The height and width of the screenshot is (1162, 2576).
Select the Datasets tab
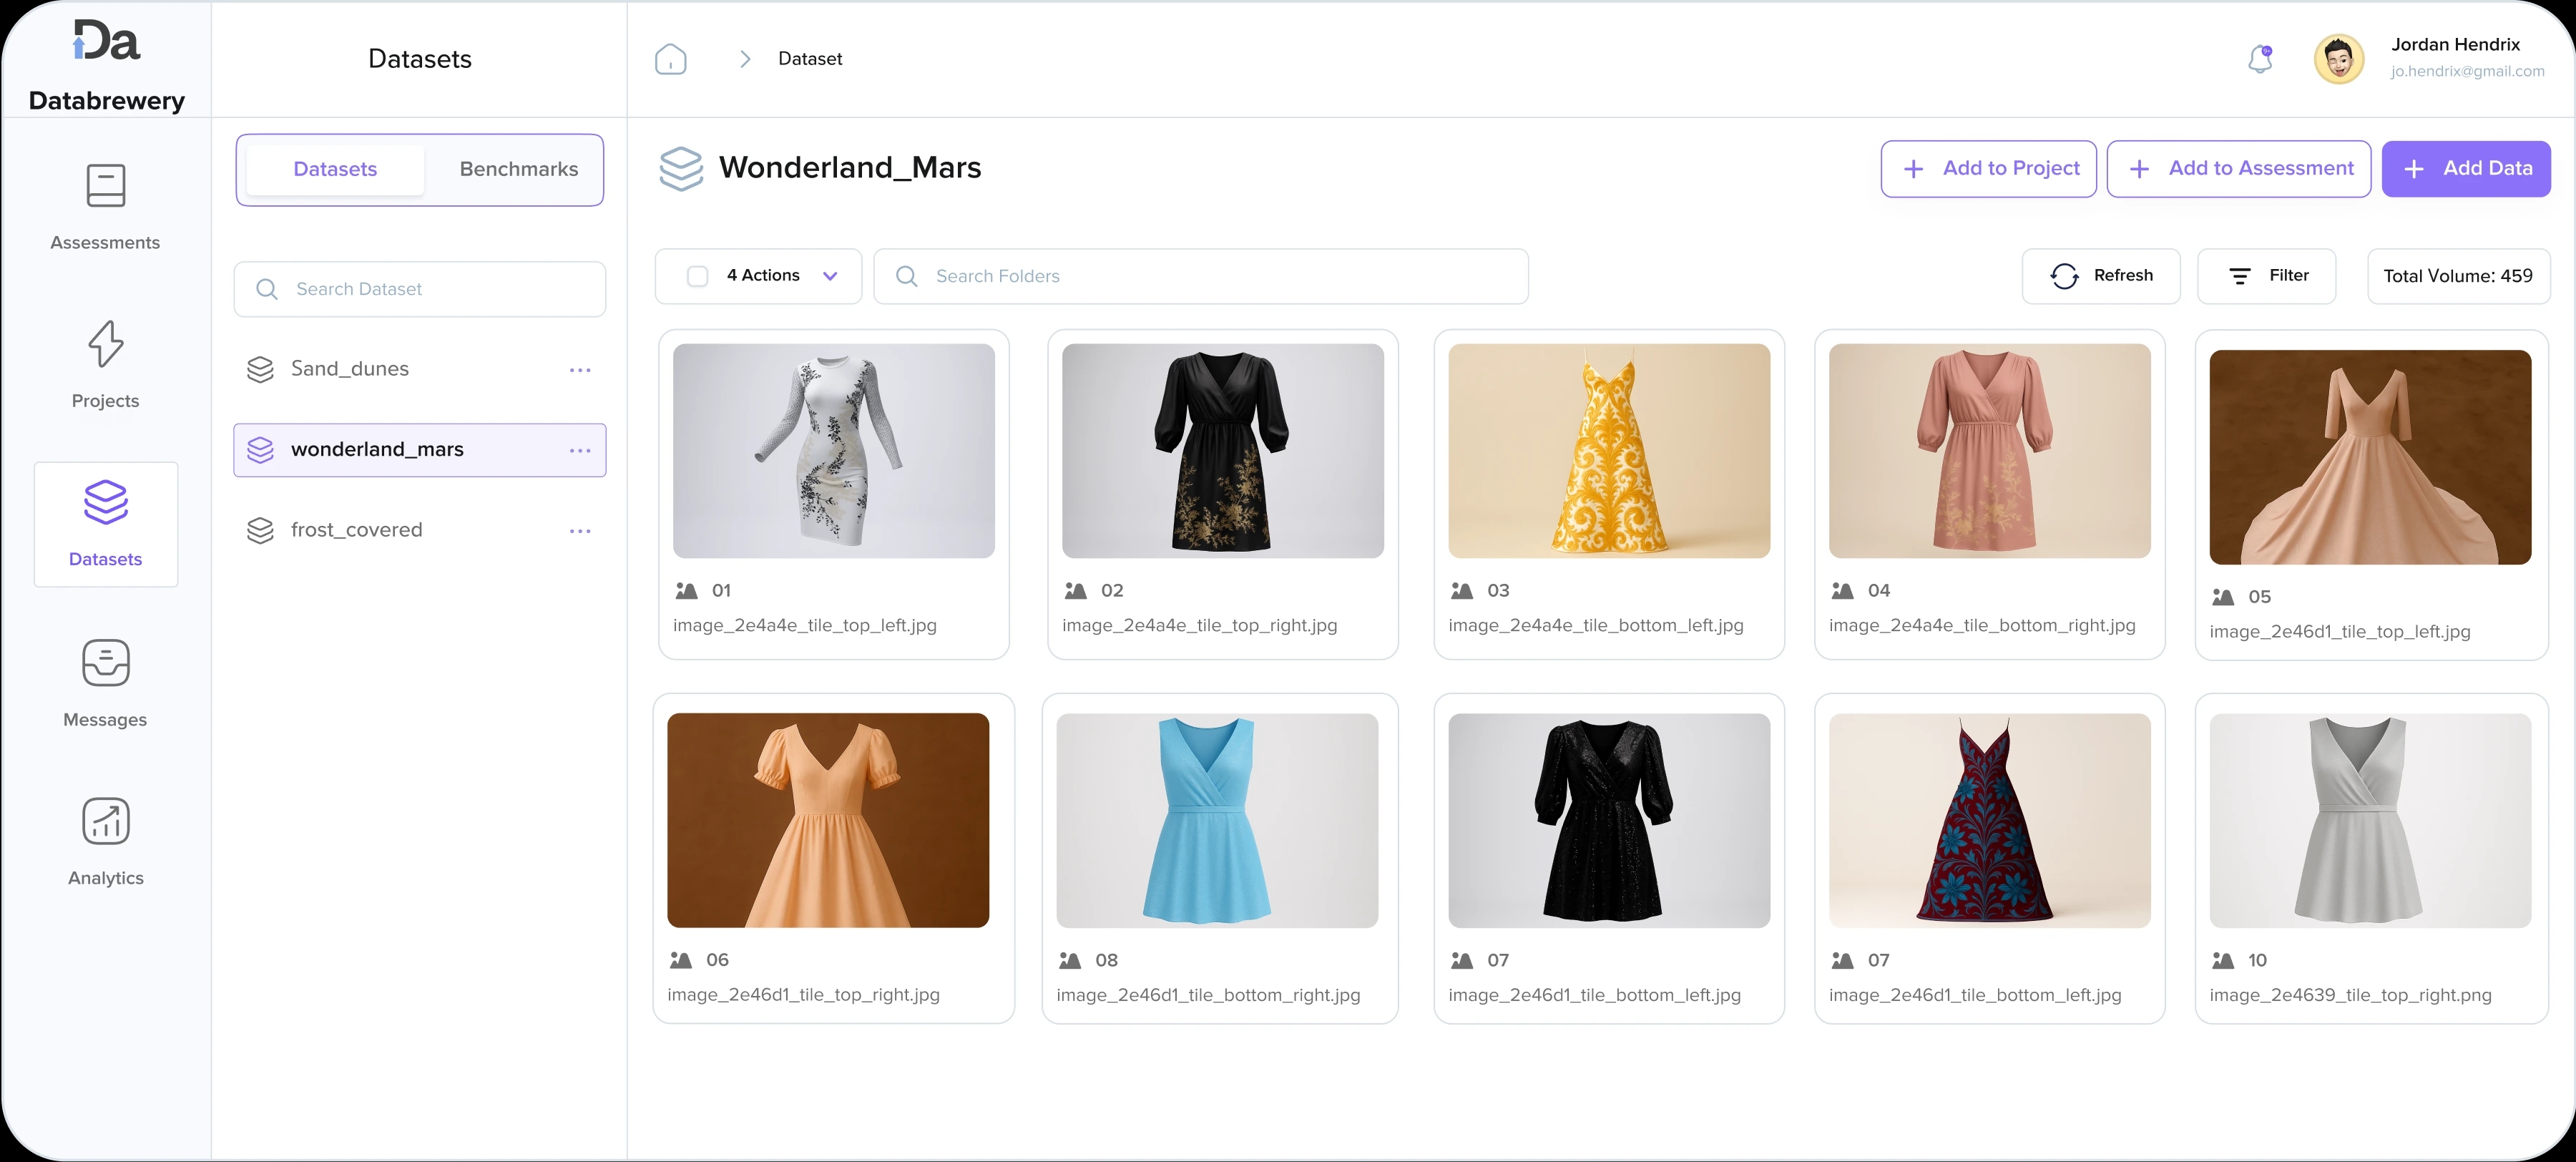[335, 169]
